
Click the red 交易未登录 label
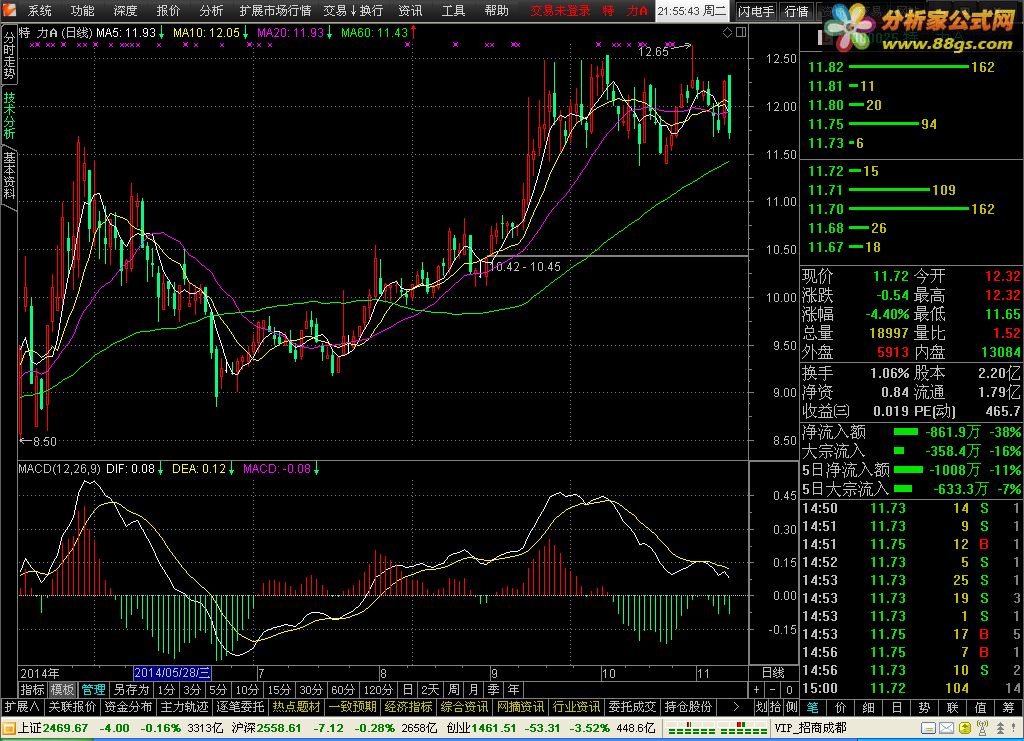point(560,10)
